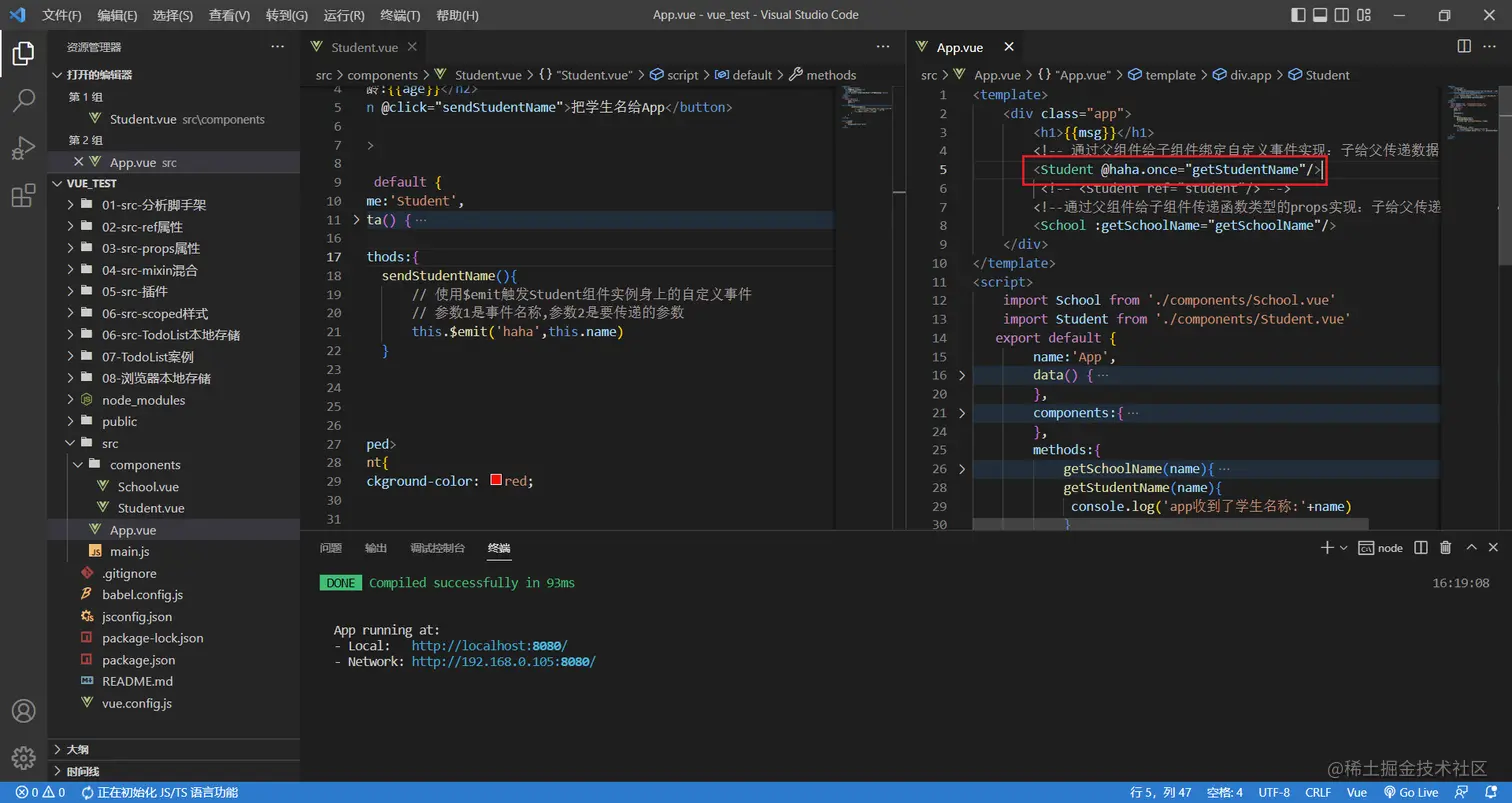Click Go Live in status bar
The image size is (1512, 803).
(1410, 792)
